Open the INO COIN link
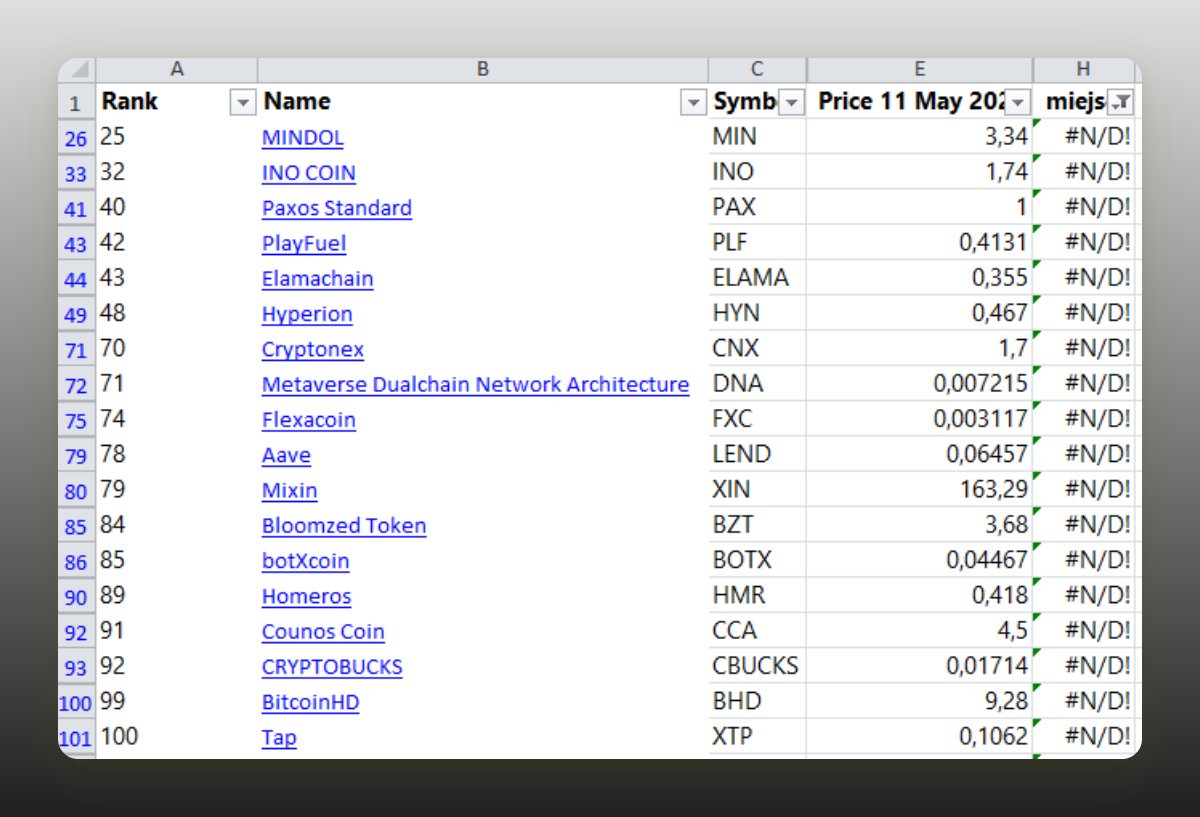Screen dimensions: 1200x817 click(x=309, y=173)
